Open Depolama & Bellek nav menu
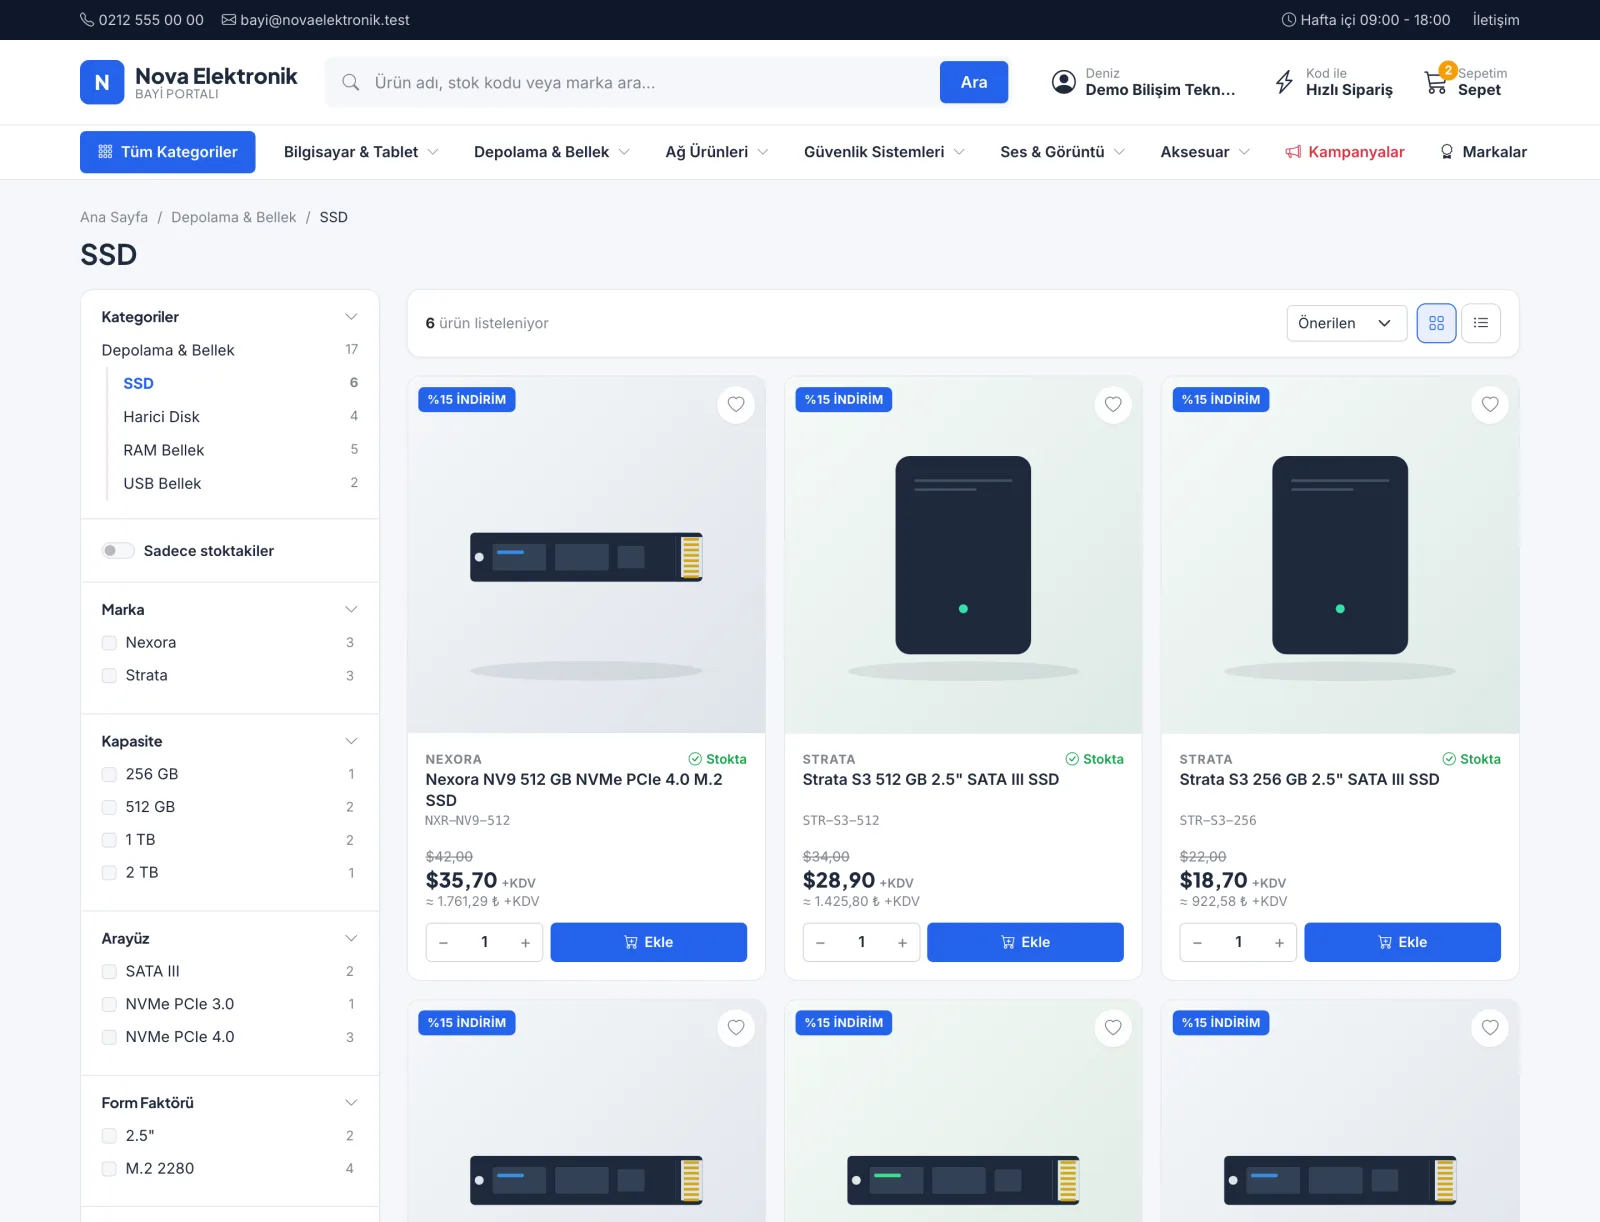 coord(552,152)
